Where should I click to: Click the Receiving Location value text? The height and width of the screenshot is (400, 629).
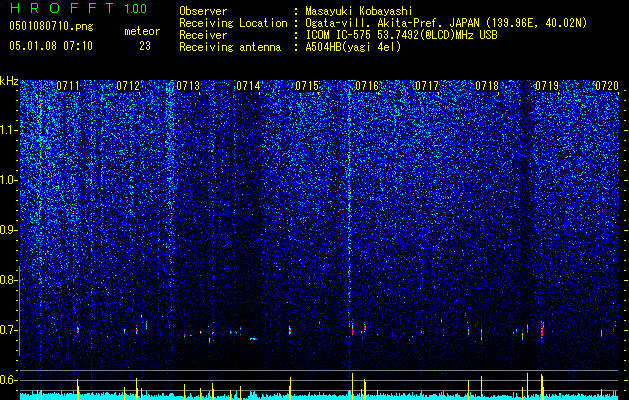446,24
